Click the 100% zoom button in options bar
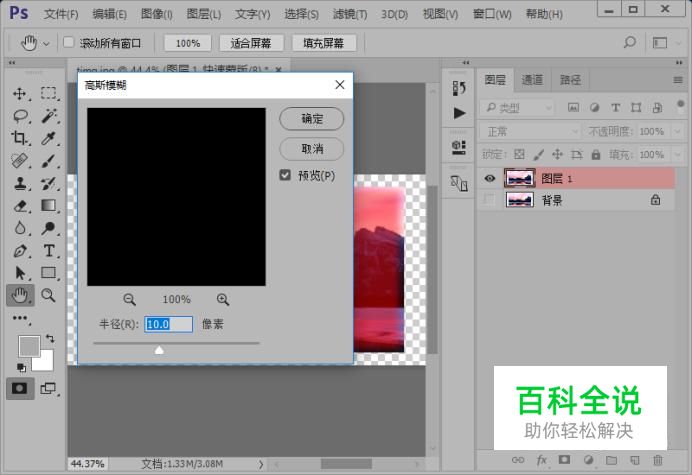Viewport: 692px width, 475px height. 188,43
